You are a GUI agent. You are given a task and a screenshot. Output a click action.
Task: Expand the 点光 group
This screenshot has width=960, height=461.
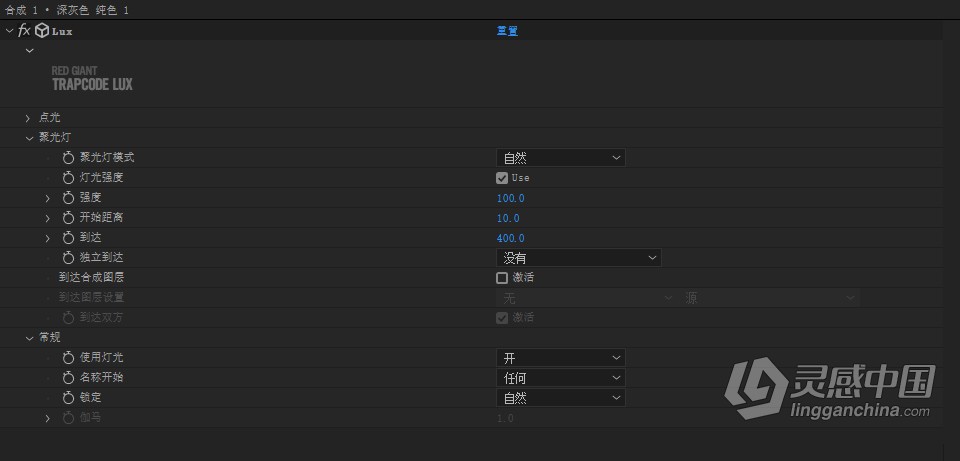point(28,118)
